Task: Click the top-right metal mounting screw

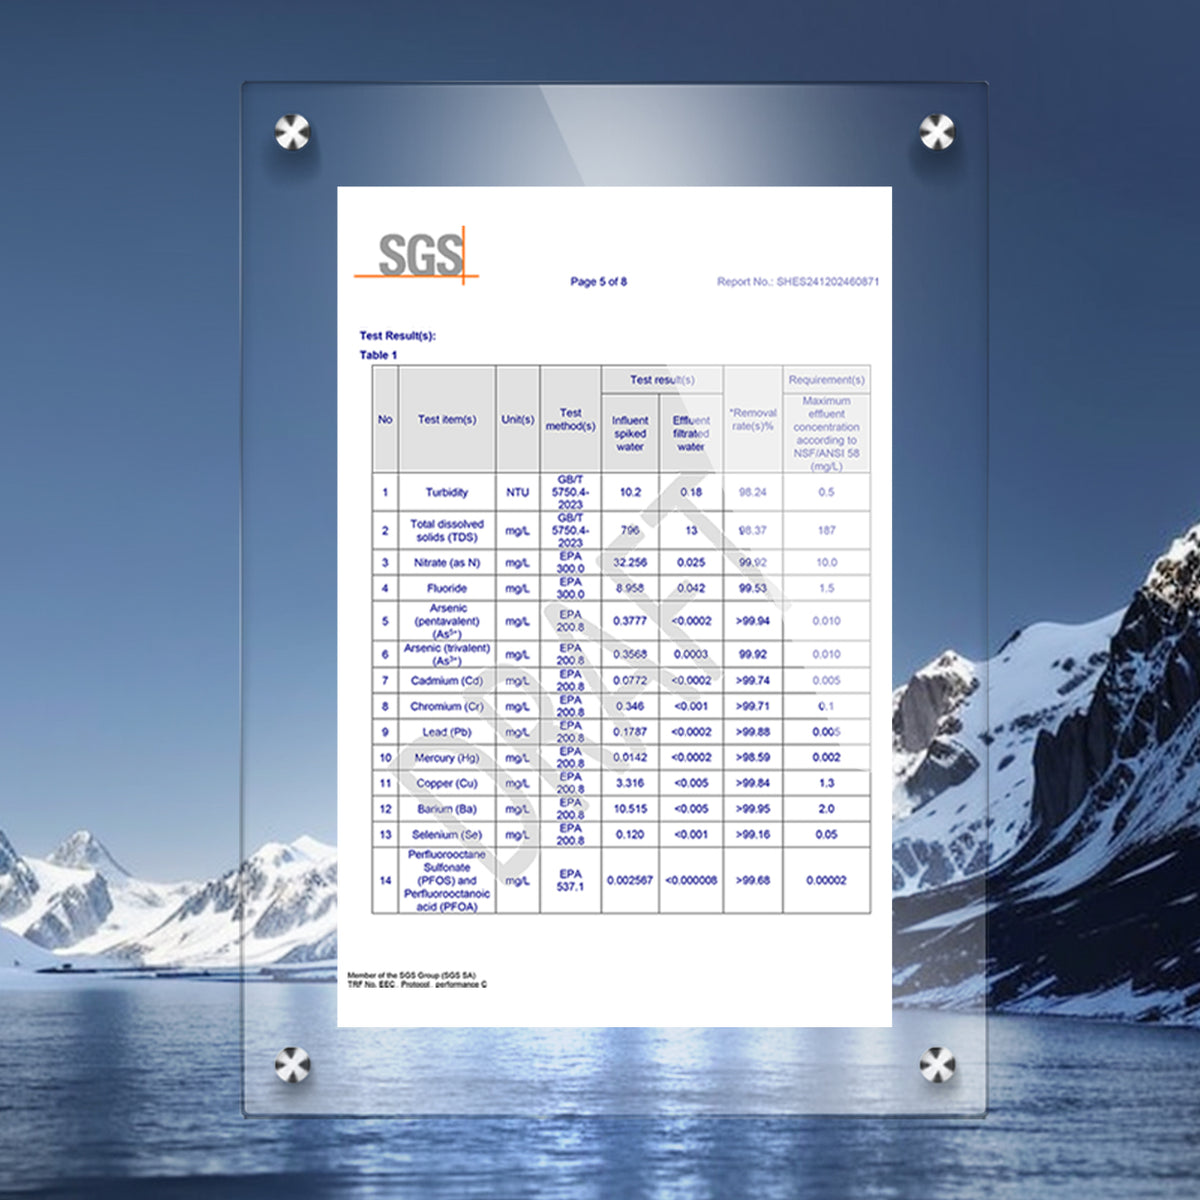Action: (x=937, y=131)
